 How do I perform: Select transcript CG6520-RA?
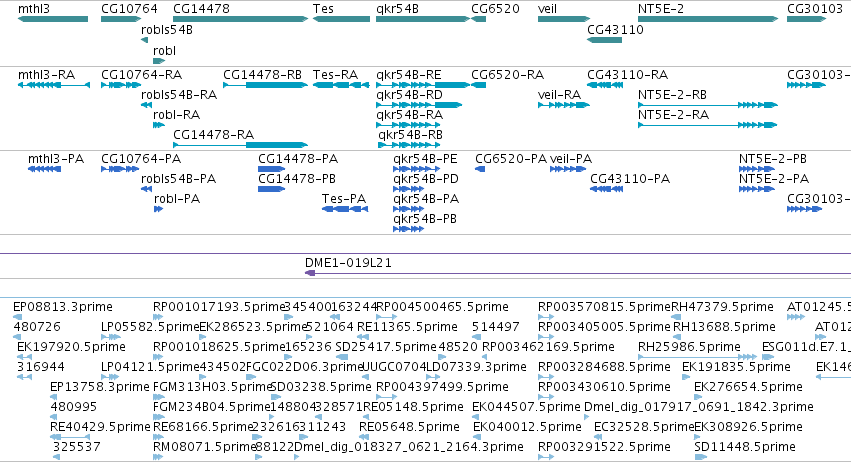(479, 85)
